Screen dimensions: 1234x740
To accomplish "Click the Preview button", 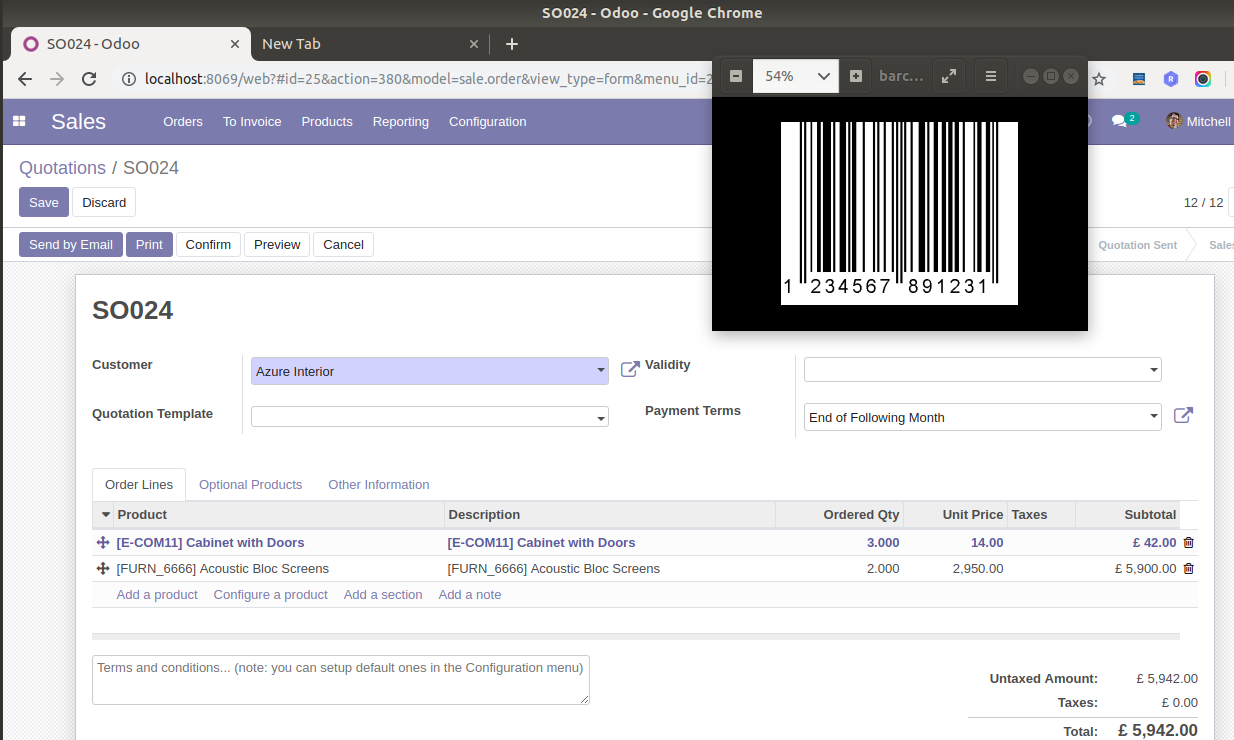I will [277, 244].
